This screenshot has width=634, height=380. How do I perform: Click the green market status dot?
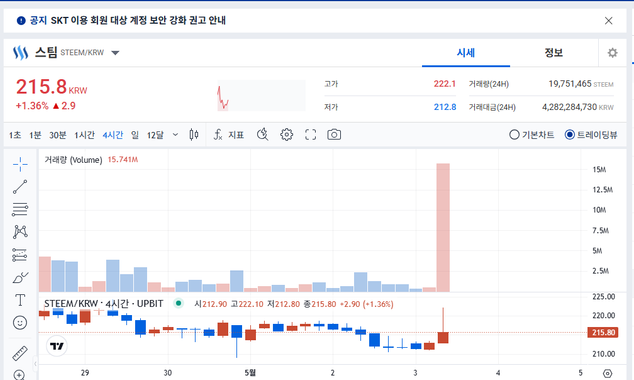click(178, 303)
